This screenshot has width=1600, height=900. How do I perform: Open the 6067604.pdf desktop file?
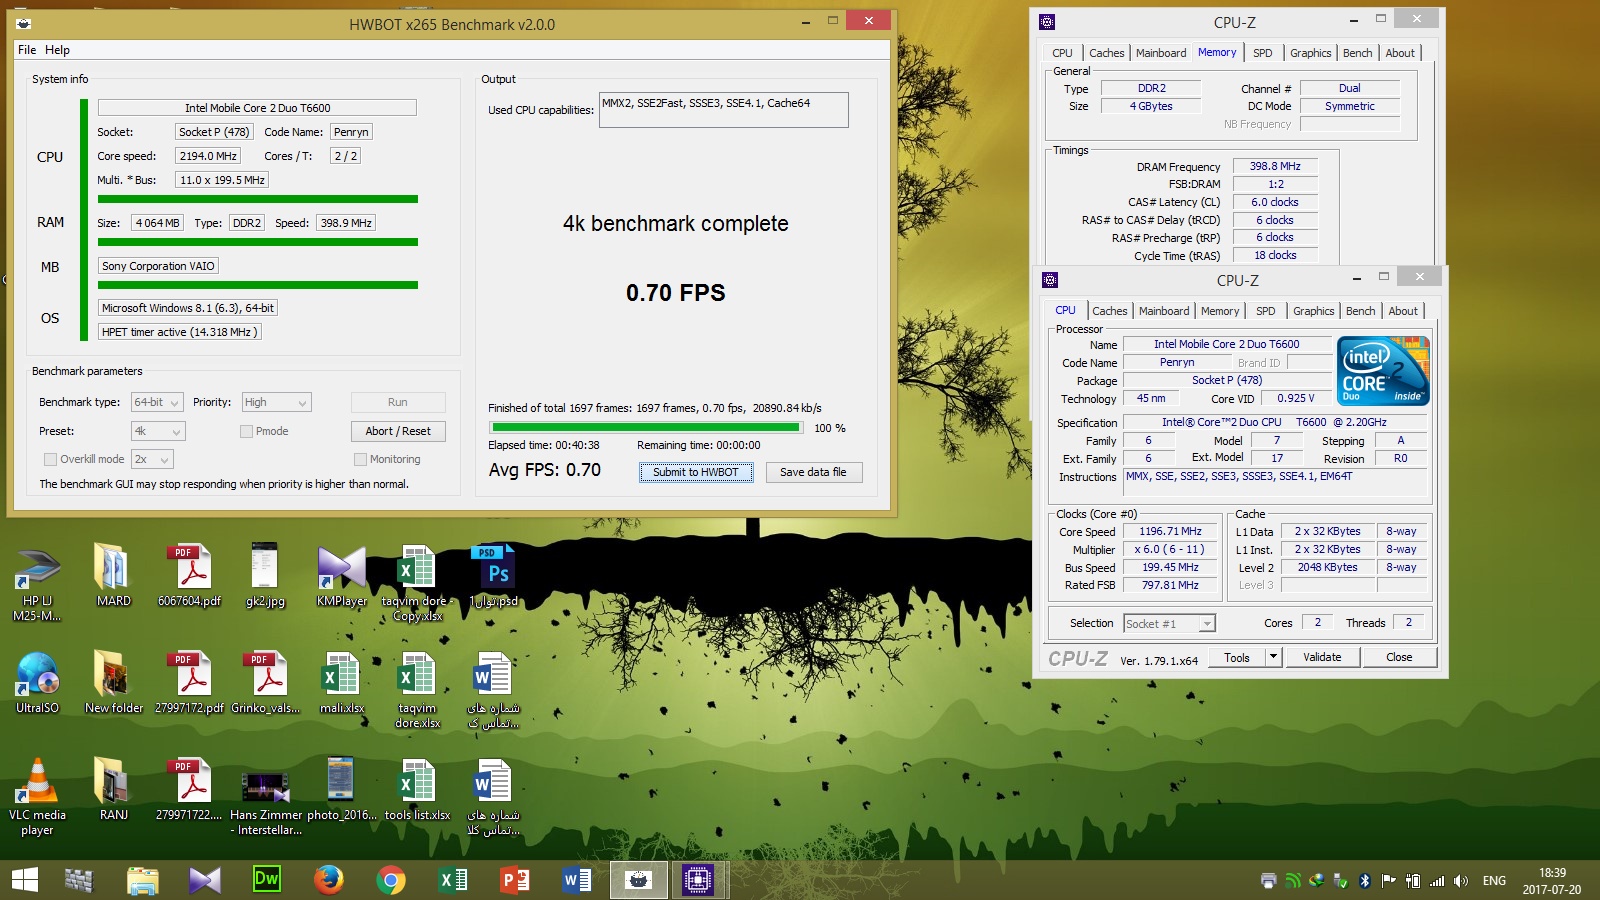[x=189, y=576]
